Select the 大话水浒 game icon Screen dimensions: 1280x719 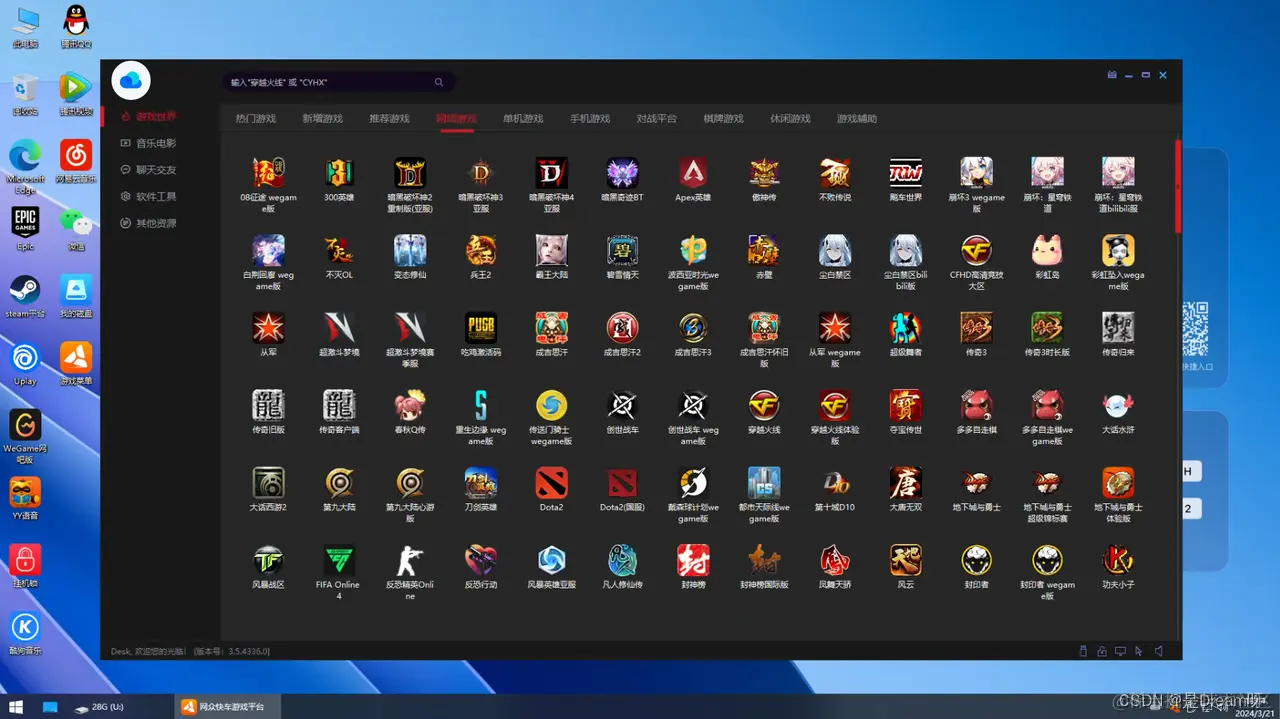click(x=1118, y=405)
